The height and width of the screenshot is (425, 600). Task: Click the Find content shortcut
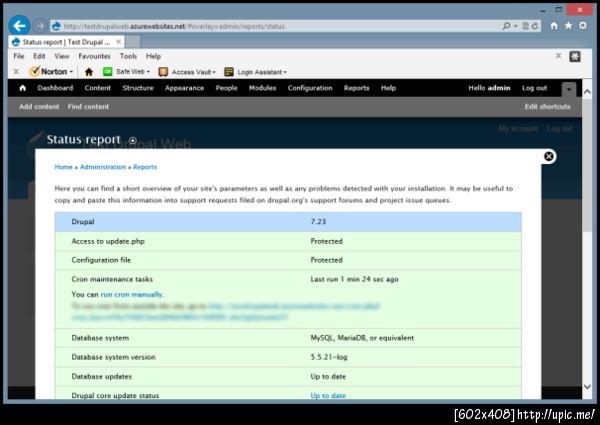(88, 107)
